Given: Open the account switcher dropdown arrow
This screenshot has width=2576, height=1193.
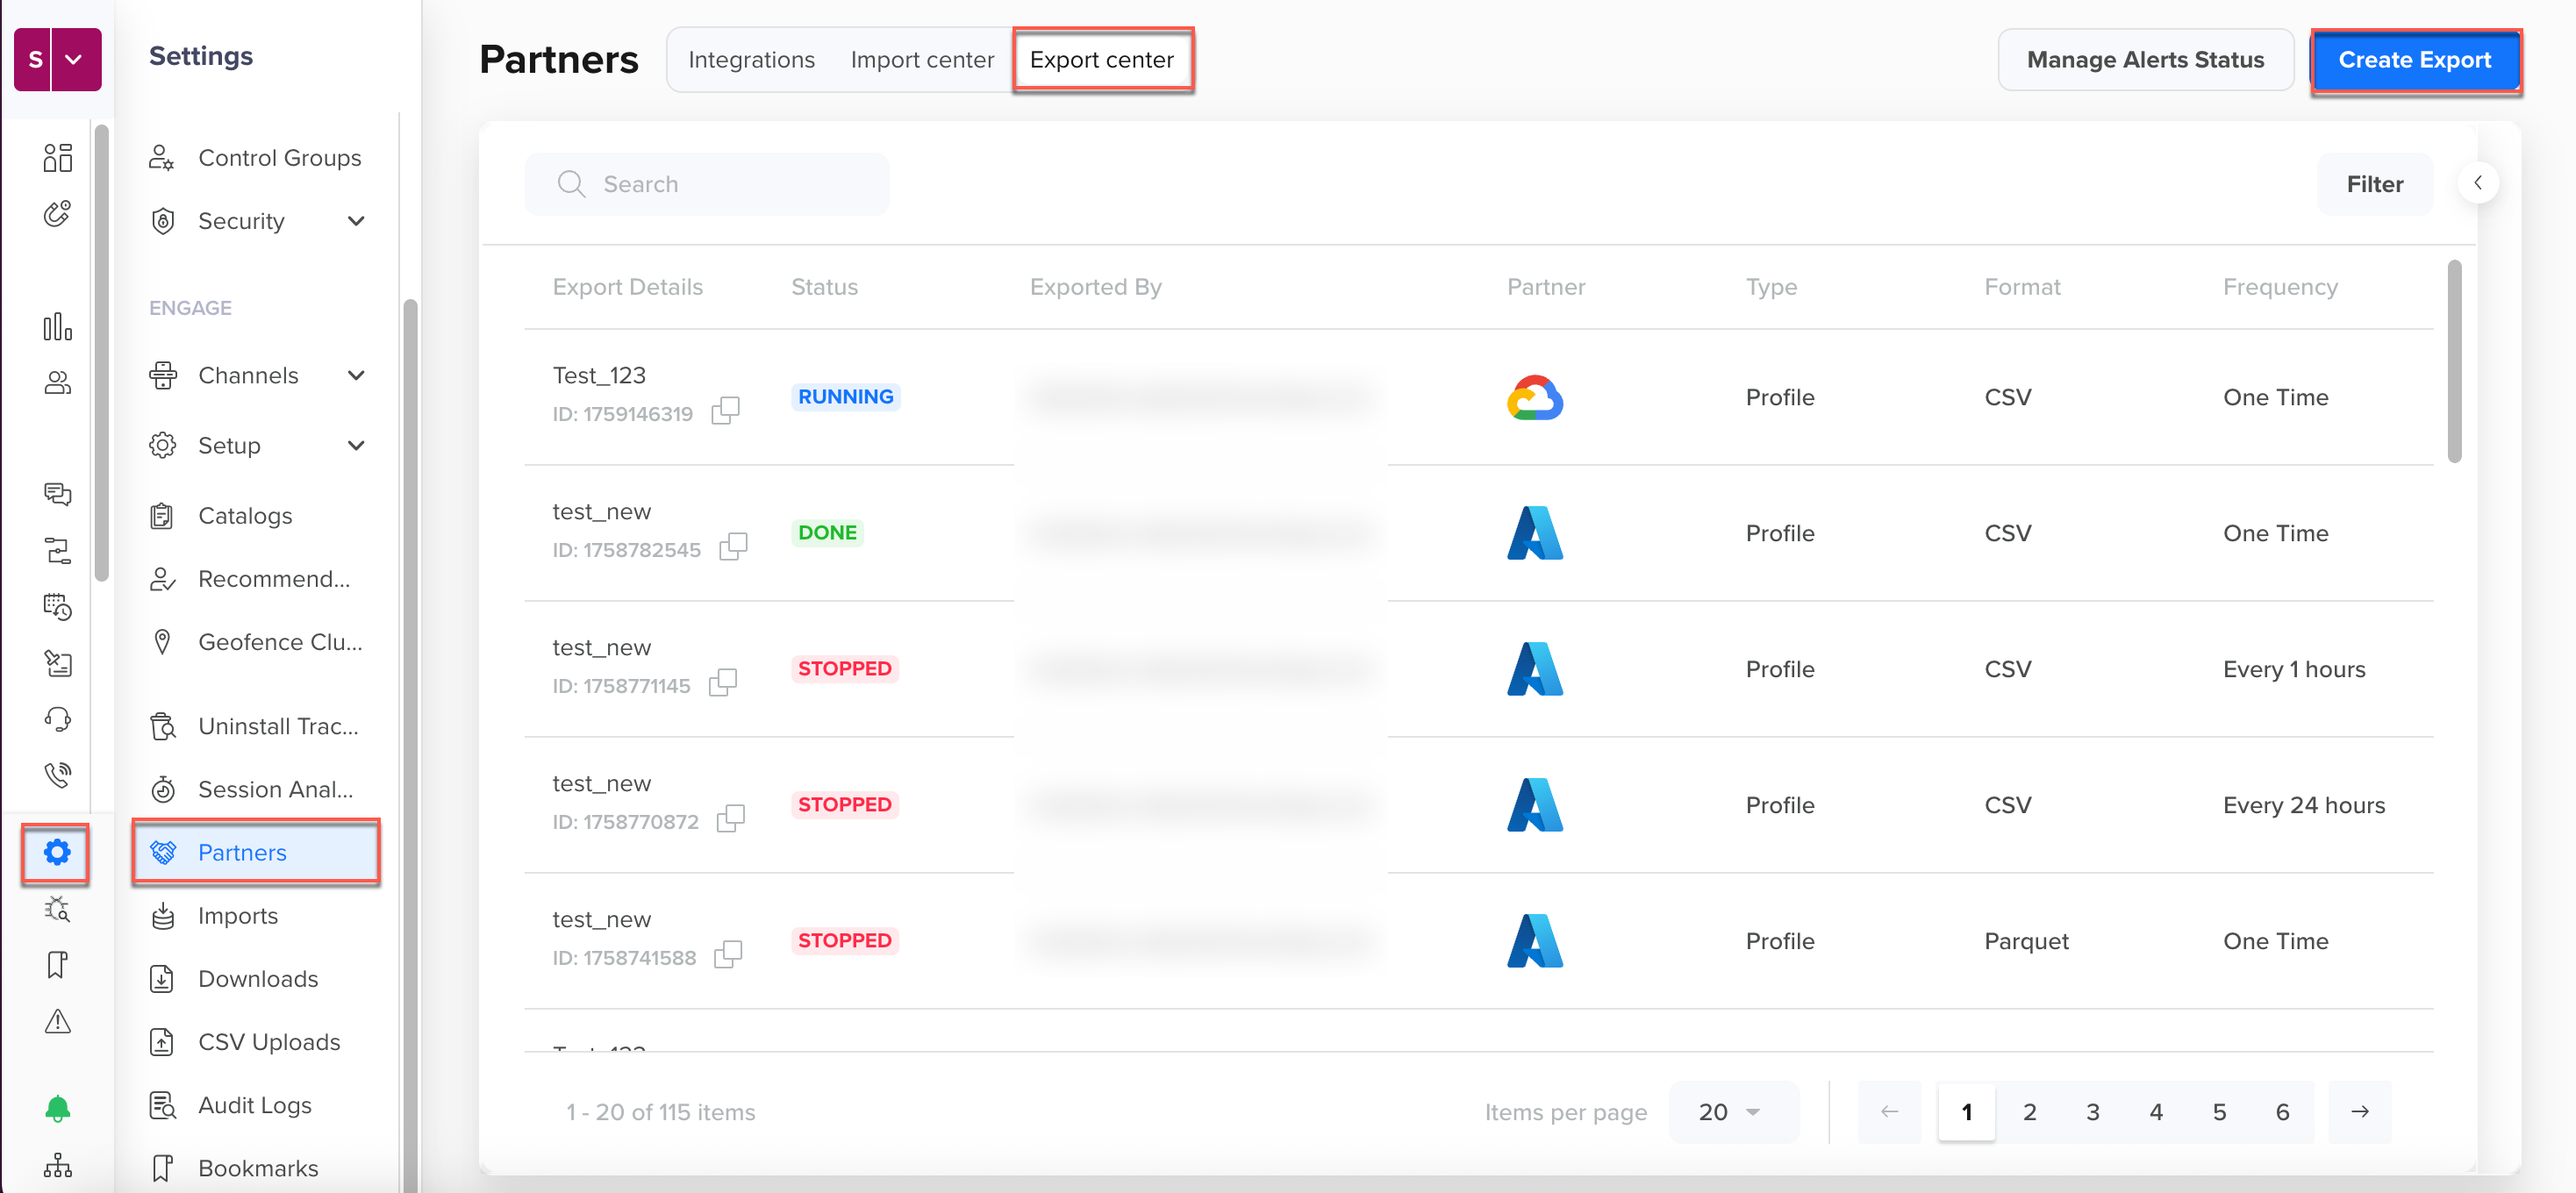Looking at the screenshot, I should pyautogui.click(x=74, y=59).
